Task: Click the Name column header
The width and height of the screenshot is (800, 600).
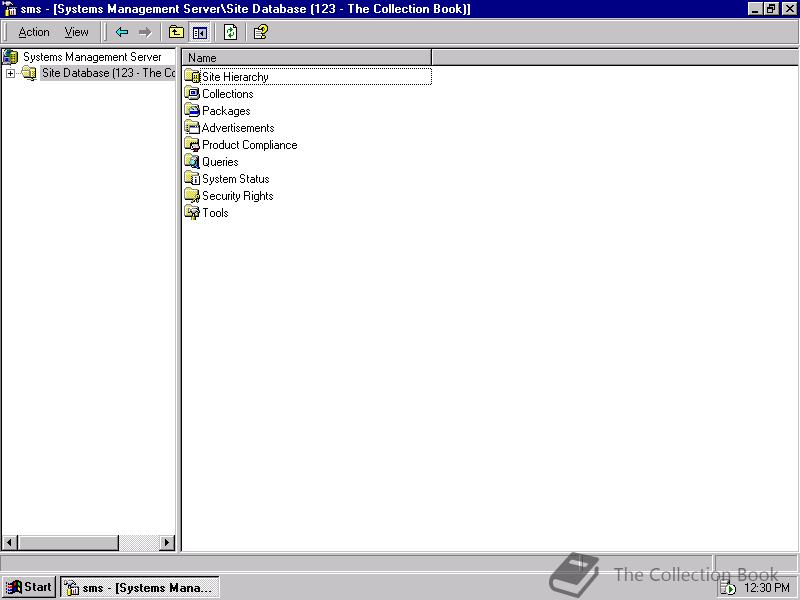Action: pyautogui.click(x=307, y=58)
